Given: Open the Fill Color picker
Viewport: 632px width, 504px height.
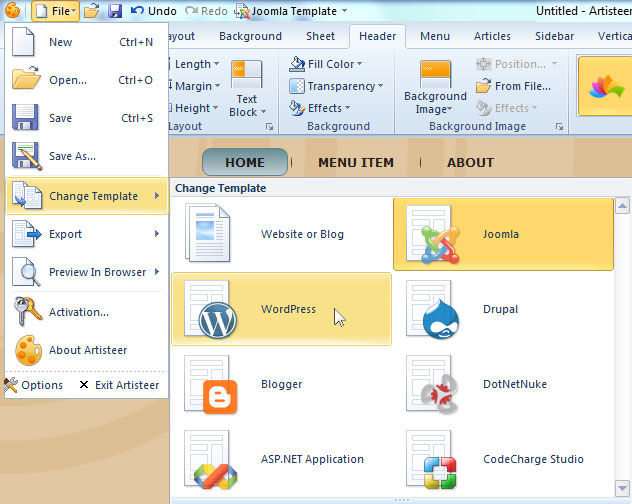Looking at the screenshot, I should coord(326,64).
